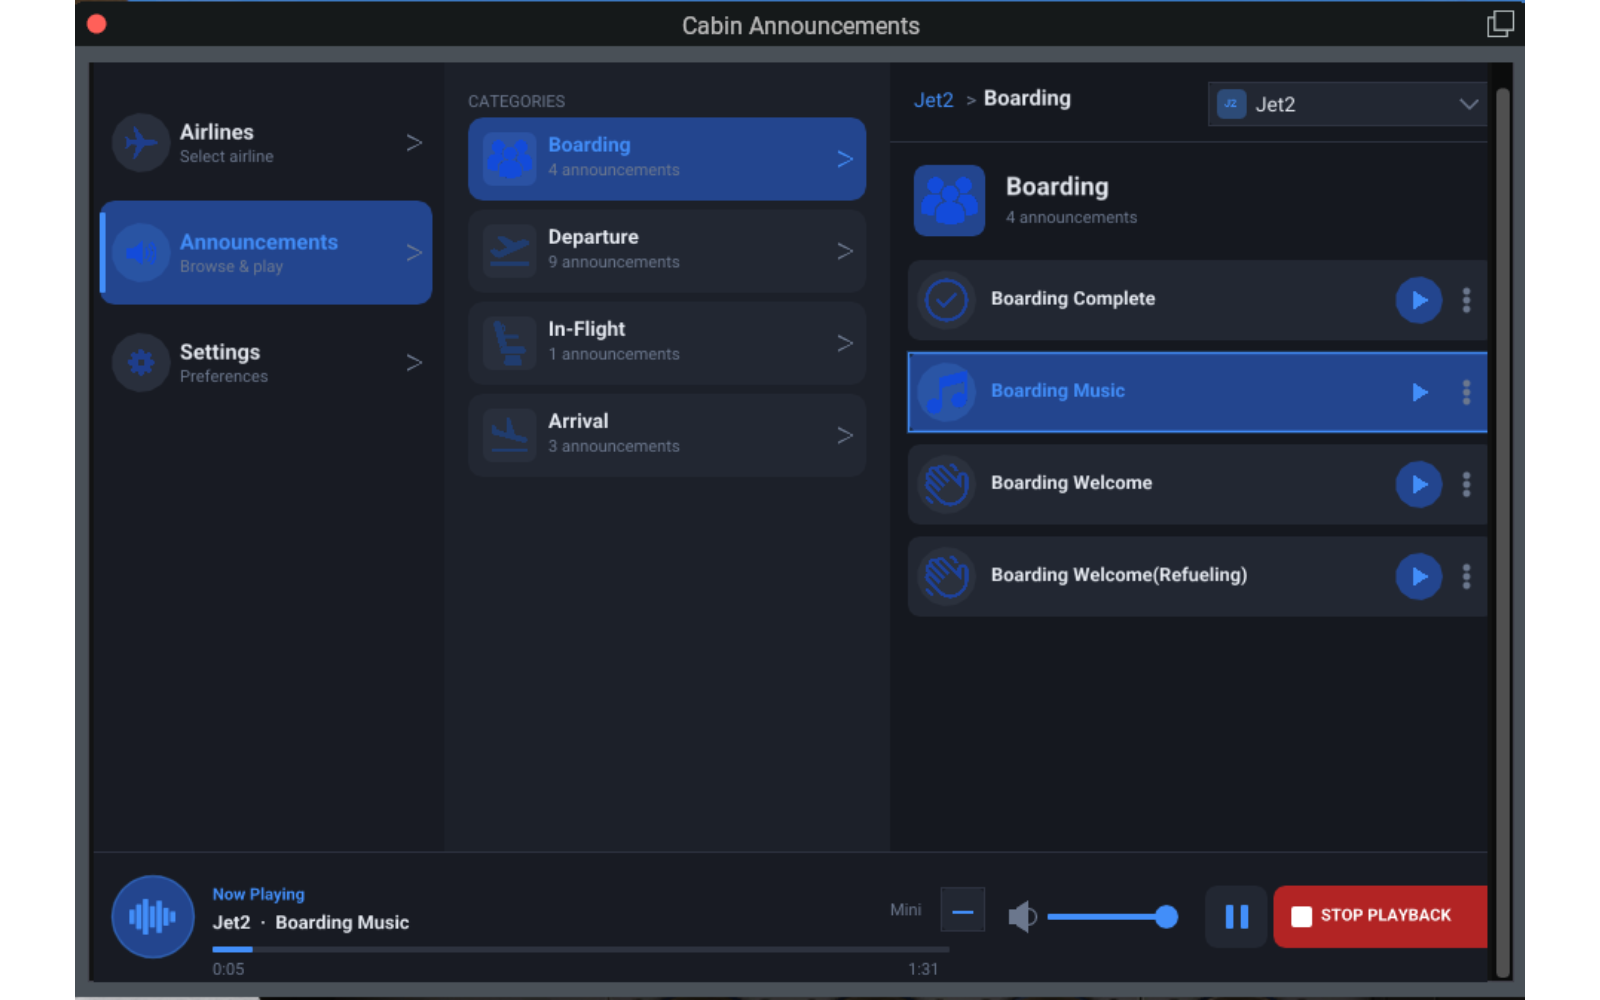This screenshot has height=1000, width=1600.
Task: Click the 0:05 elapsed time text
Action: 228,969
